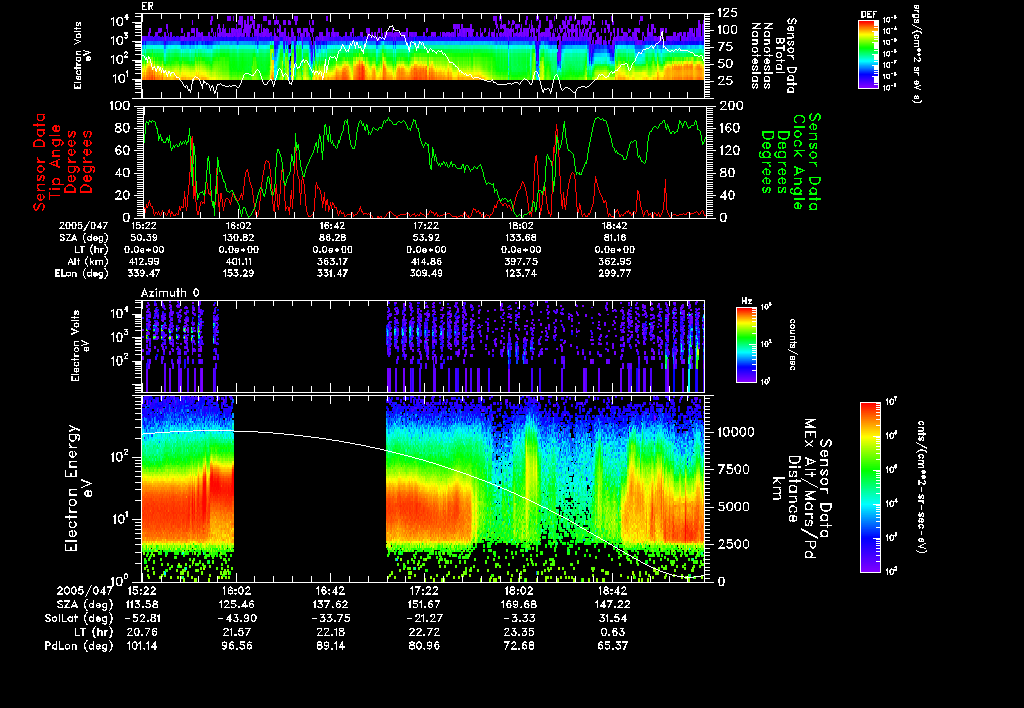The width and height of the screenshot is (1024, 708).
Task: Select 16:42 tick under bottom spectrogram
Action: (332, 591)
